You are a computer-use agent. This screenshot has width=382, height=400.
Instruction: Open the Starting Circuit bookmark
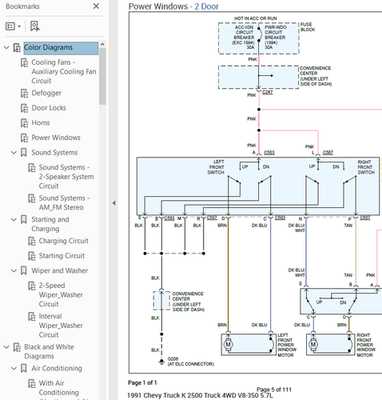(62, 256)
